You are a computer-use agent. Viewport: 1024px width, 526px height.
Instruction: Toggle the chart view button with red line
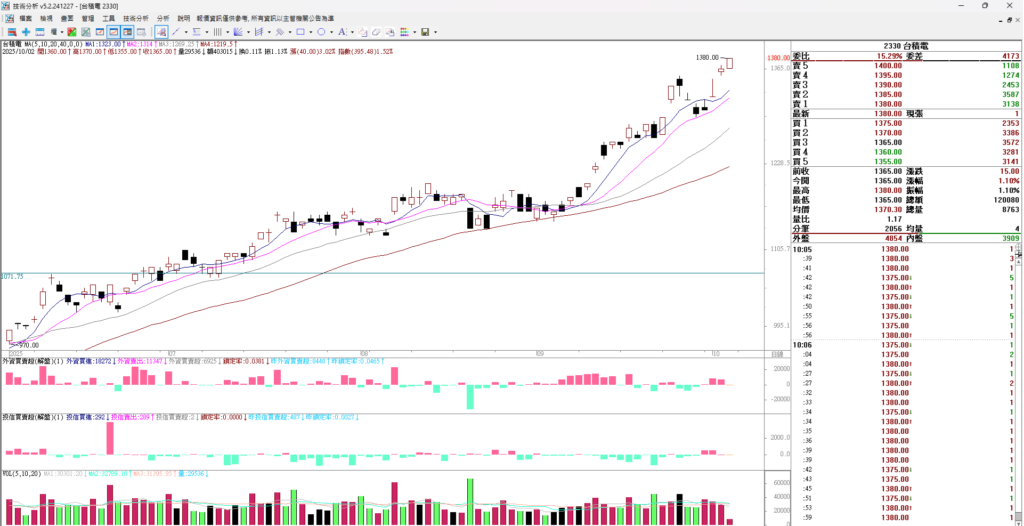point(113,32)
